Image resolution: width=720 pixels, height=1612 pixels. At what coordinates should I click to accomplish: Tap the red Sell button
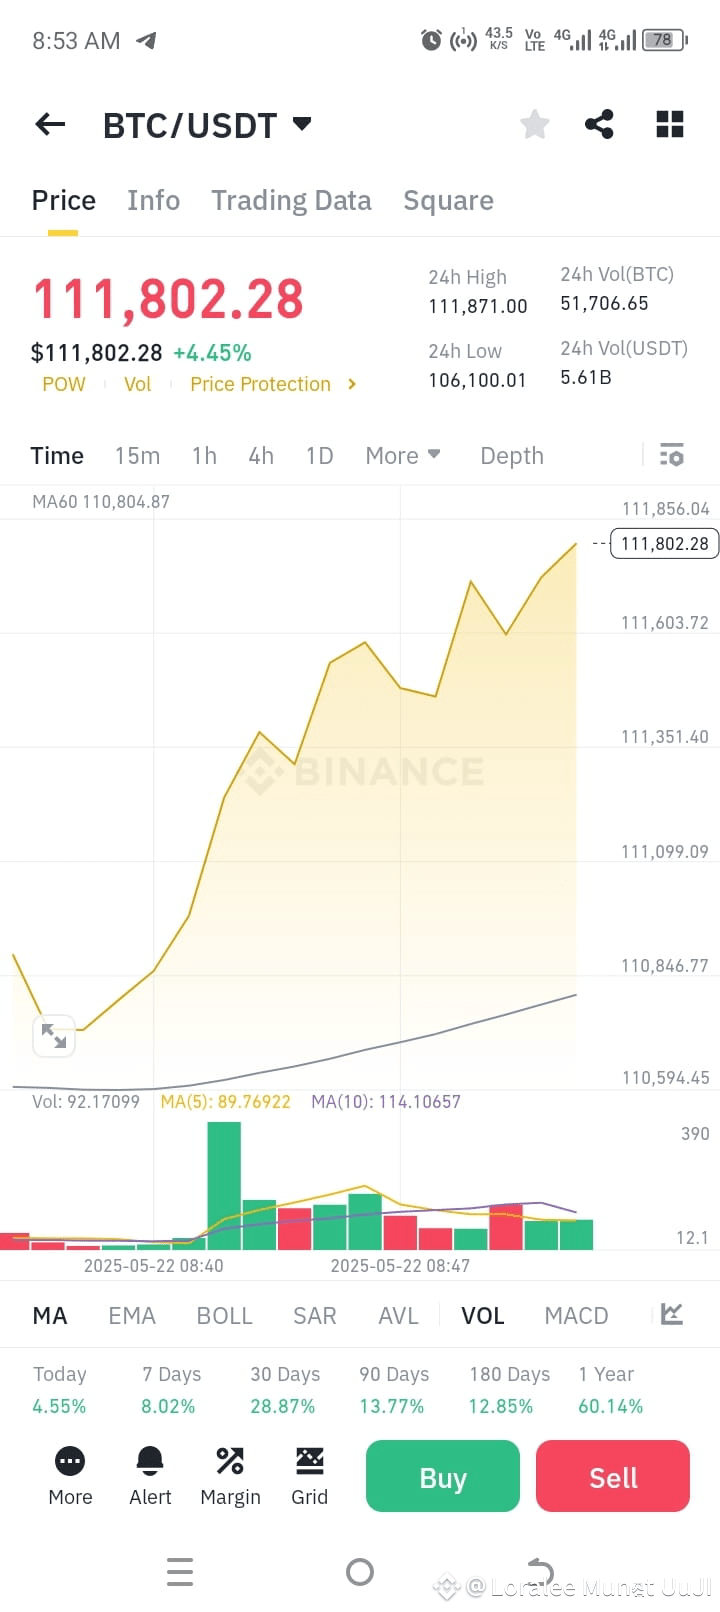click(613, 1476)
